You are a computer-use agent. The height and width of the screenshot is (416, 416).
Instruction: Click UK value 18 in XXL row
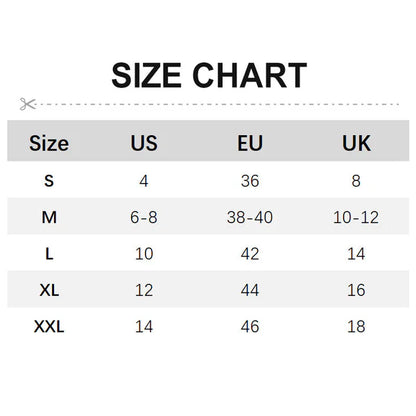coord(356,326)
